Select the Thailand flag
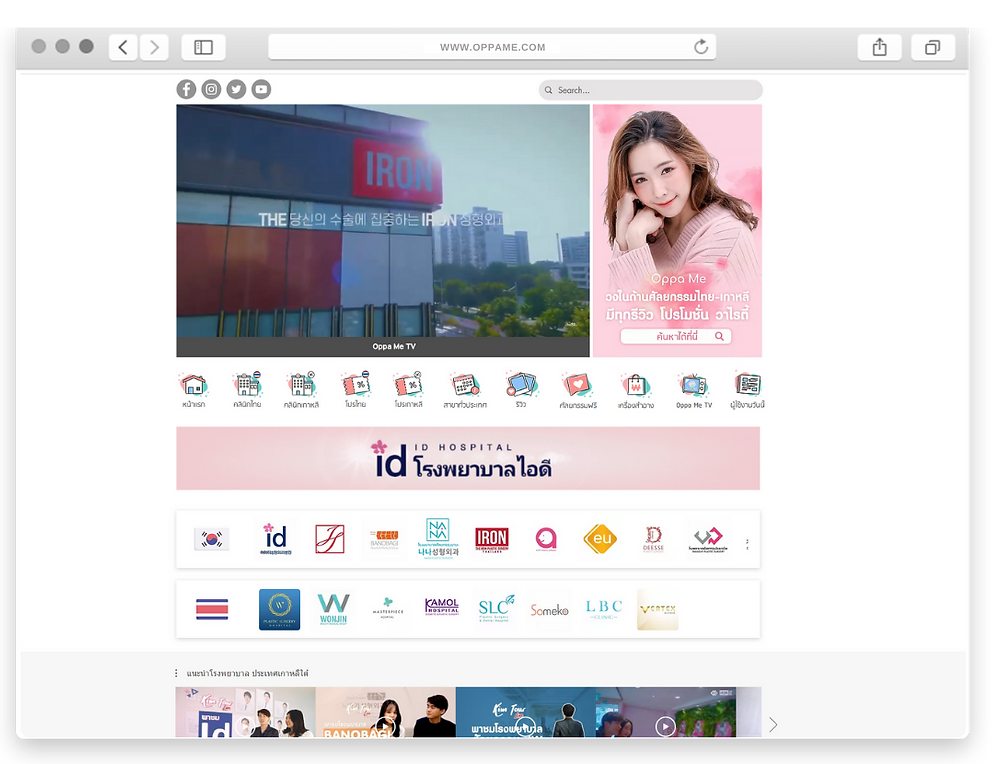Viewport: 1000px width, 764px height. click(x=212, y=609)
